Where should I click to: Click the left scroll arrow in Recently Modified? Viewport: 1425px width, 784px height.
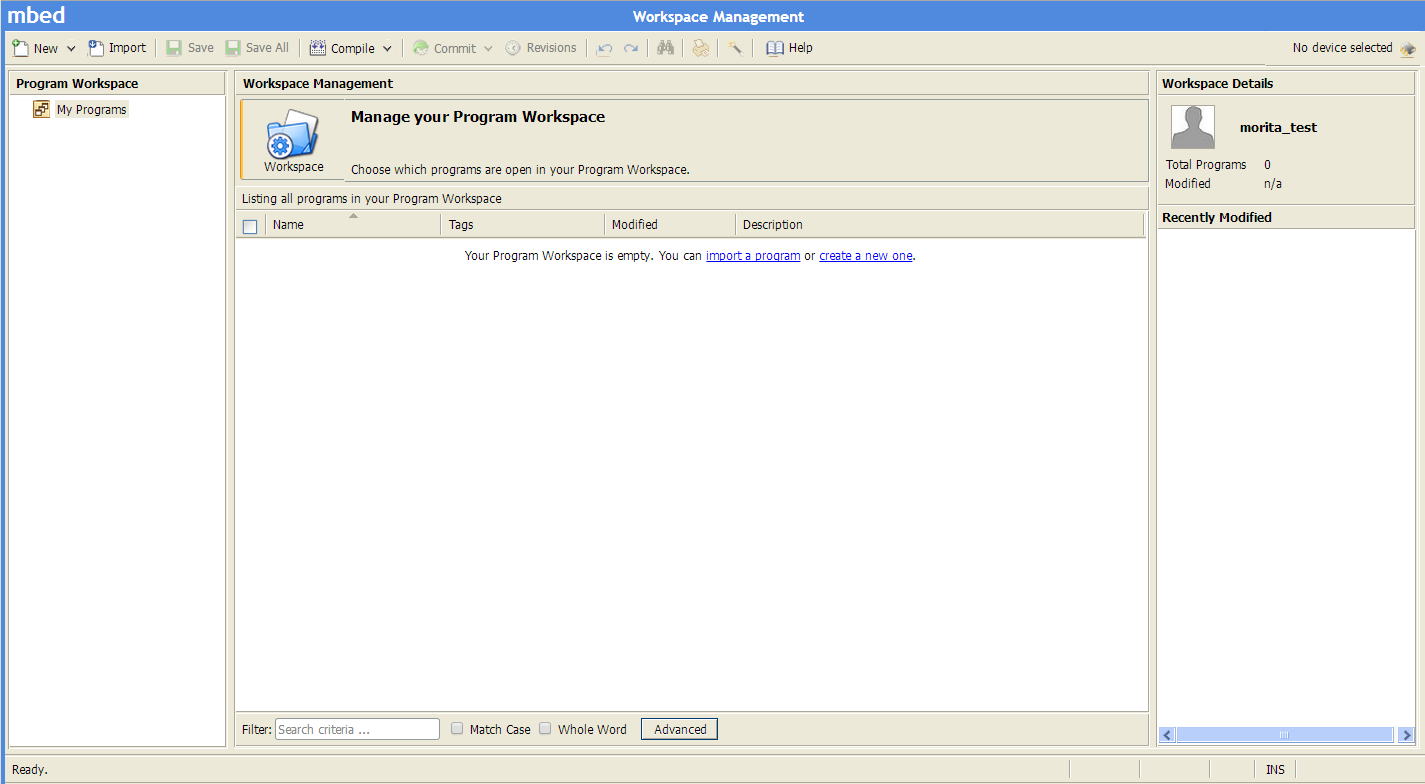pyautogui.click(x=1167, y=735)
